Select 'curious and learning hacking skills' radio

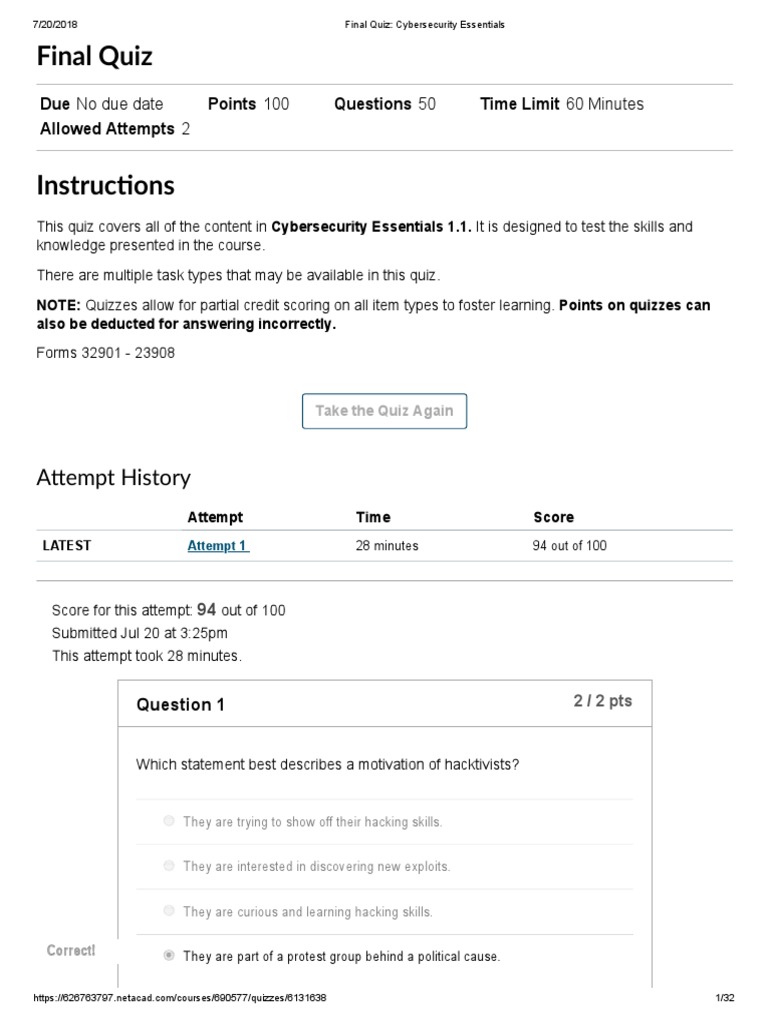pyautogui.click(x=169, y=911)
